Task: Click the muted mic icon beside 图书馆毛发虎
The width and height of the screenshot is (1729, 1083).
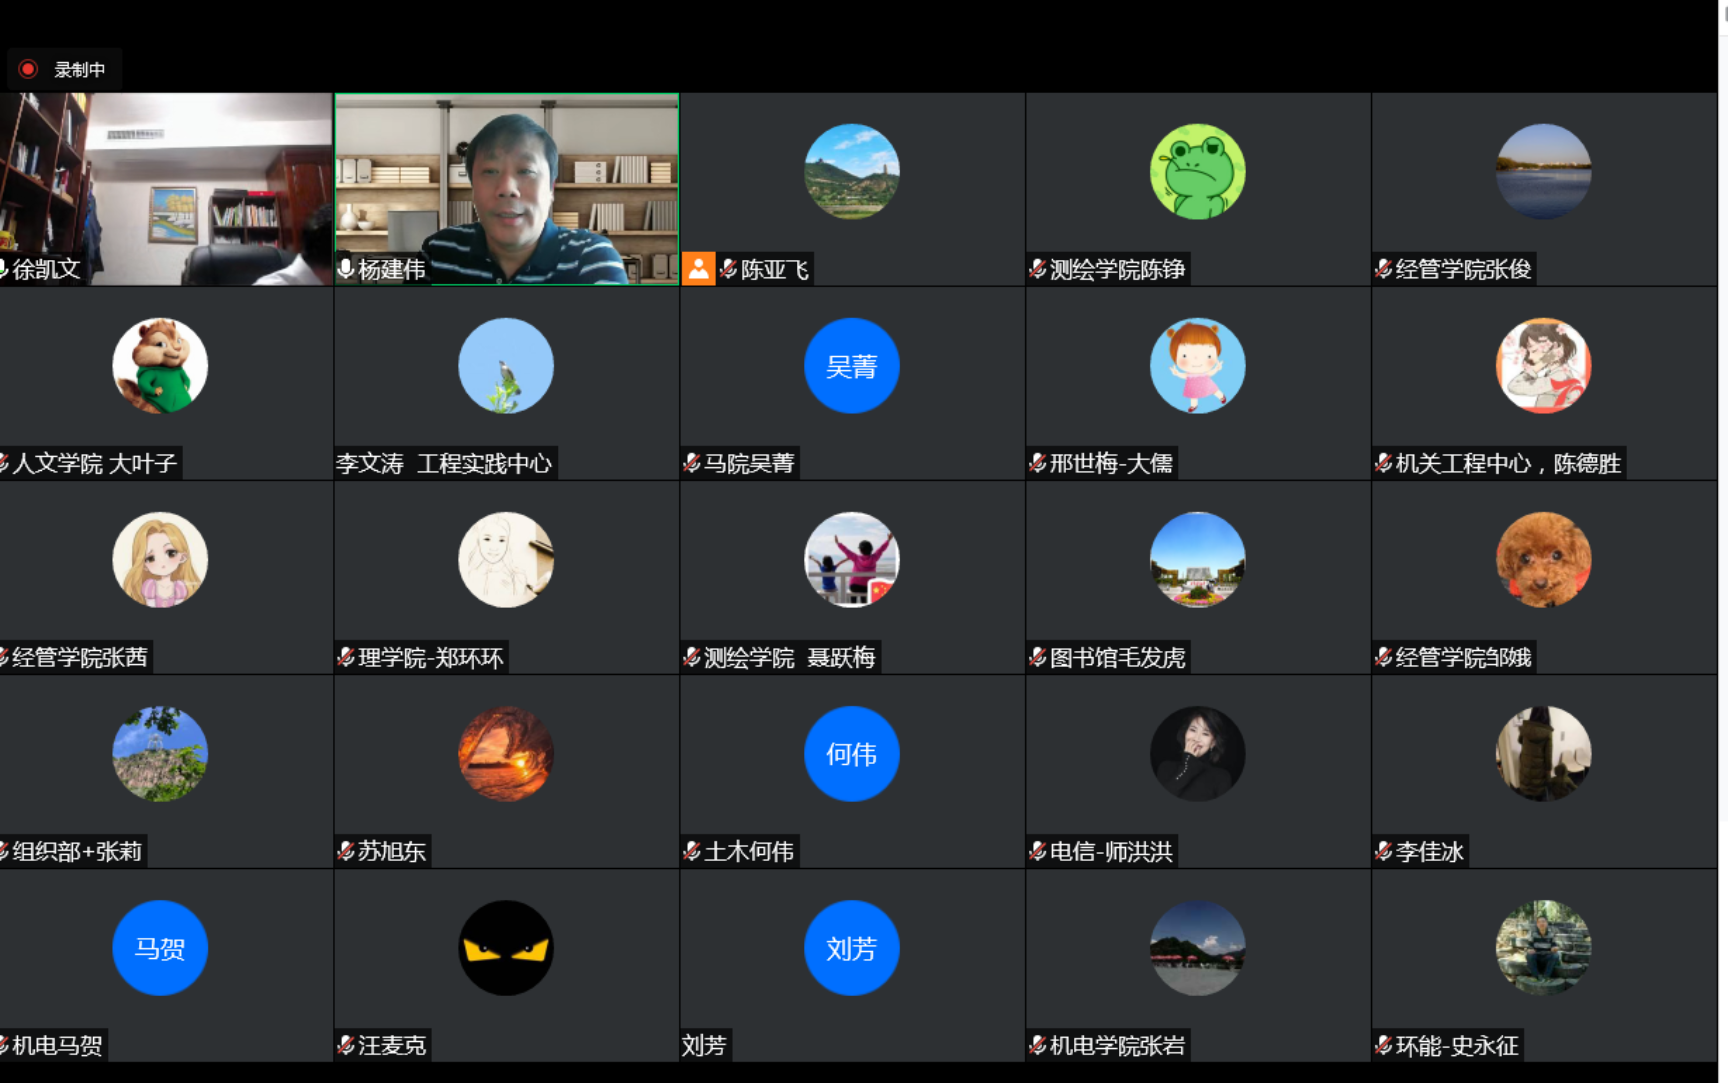Action: pos(1038,657)
